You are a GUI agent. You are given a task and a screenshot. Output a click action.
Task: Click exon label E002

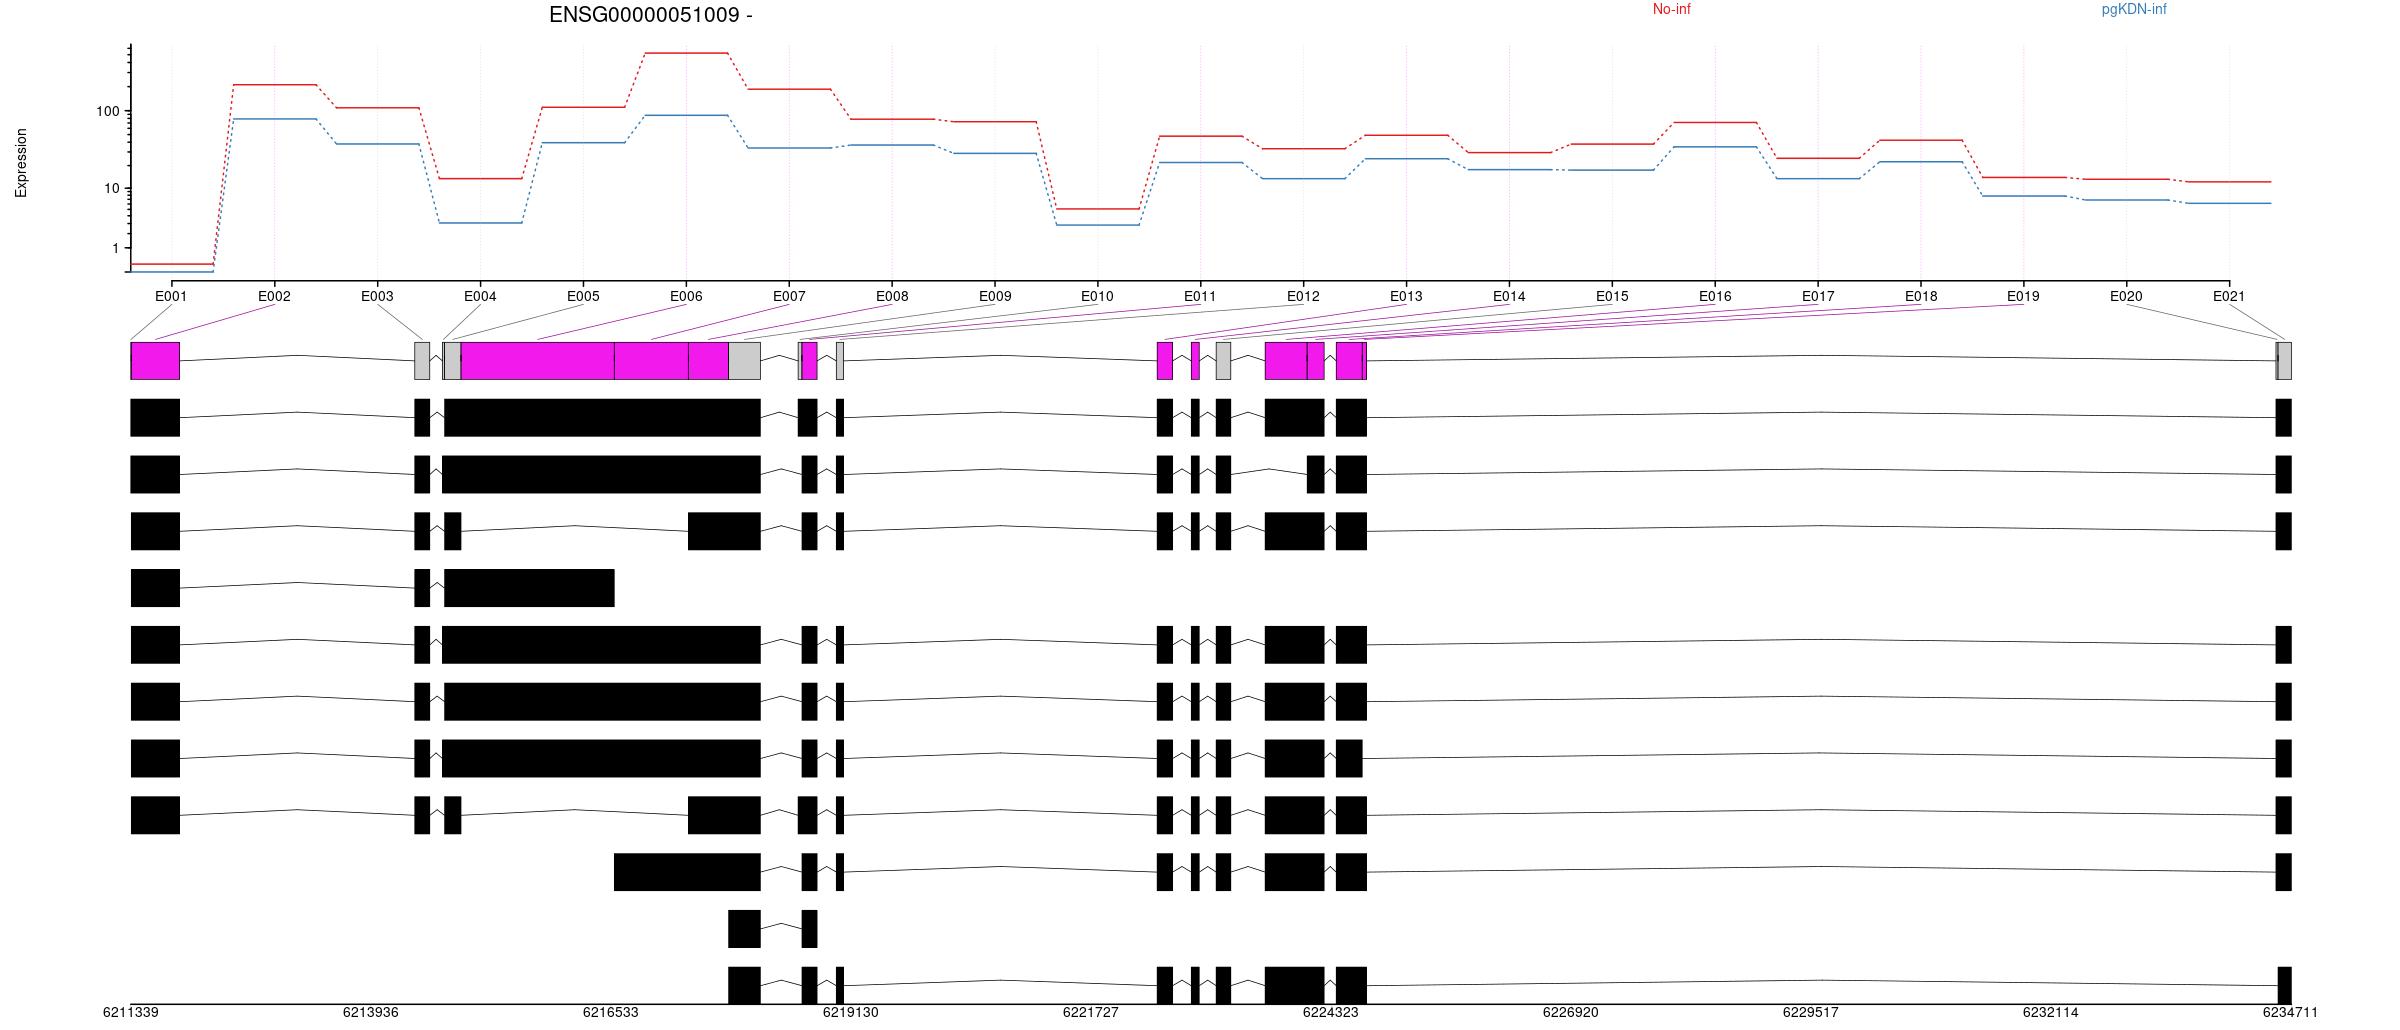pos(274,296)
